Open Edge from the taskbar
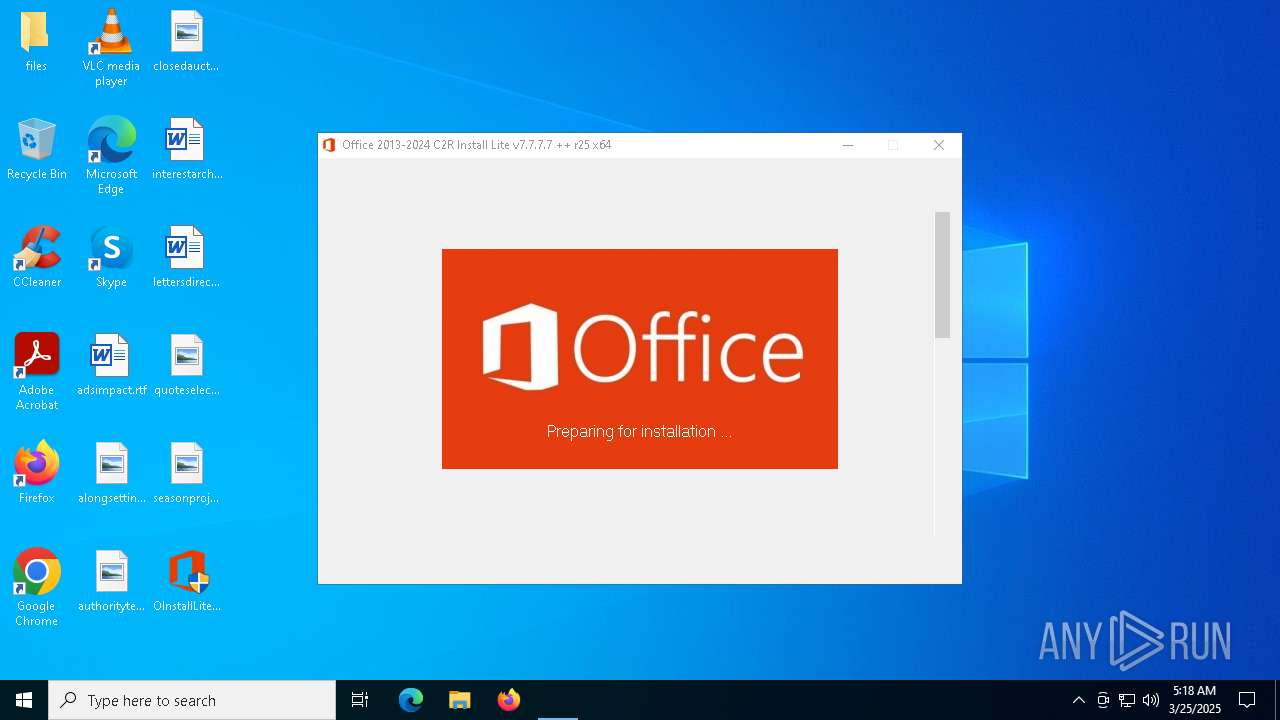 [411, 700]
